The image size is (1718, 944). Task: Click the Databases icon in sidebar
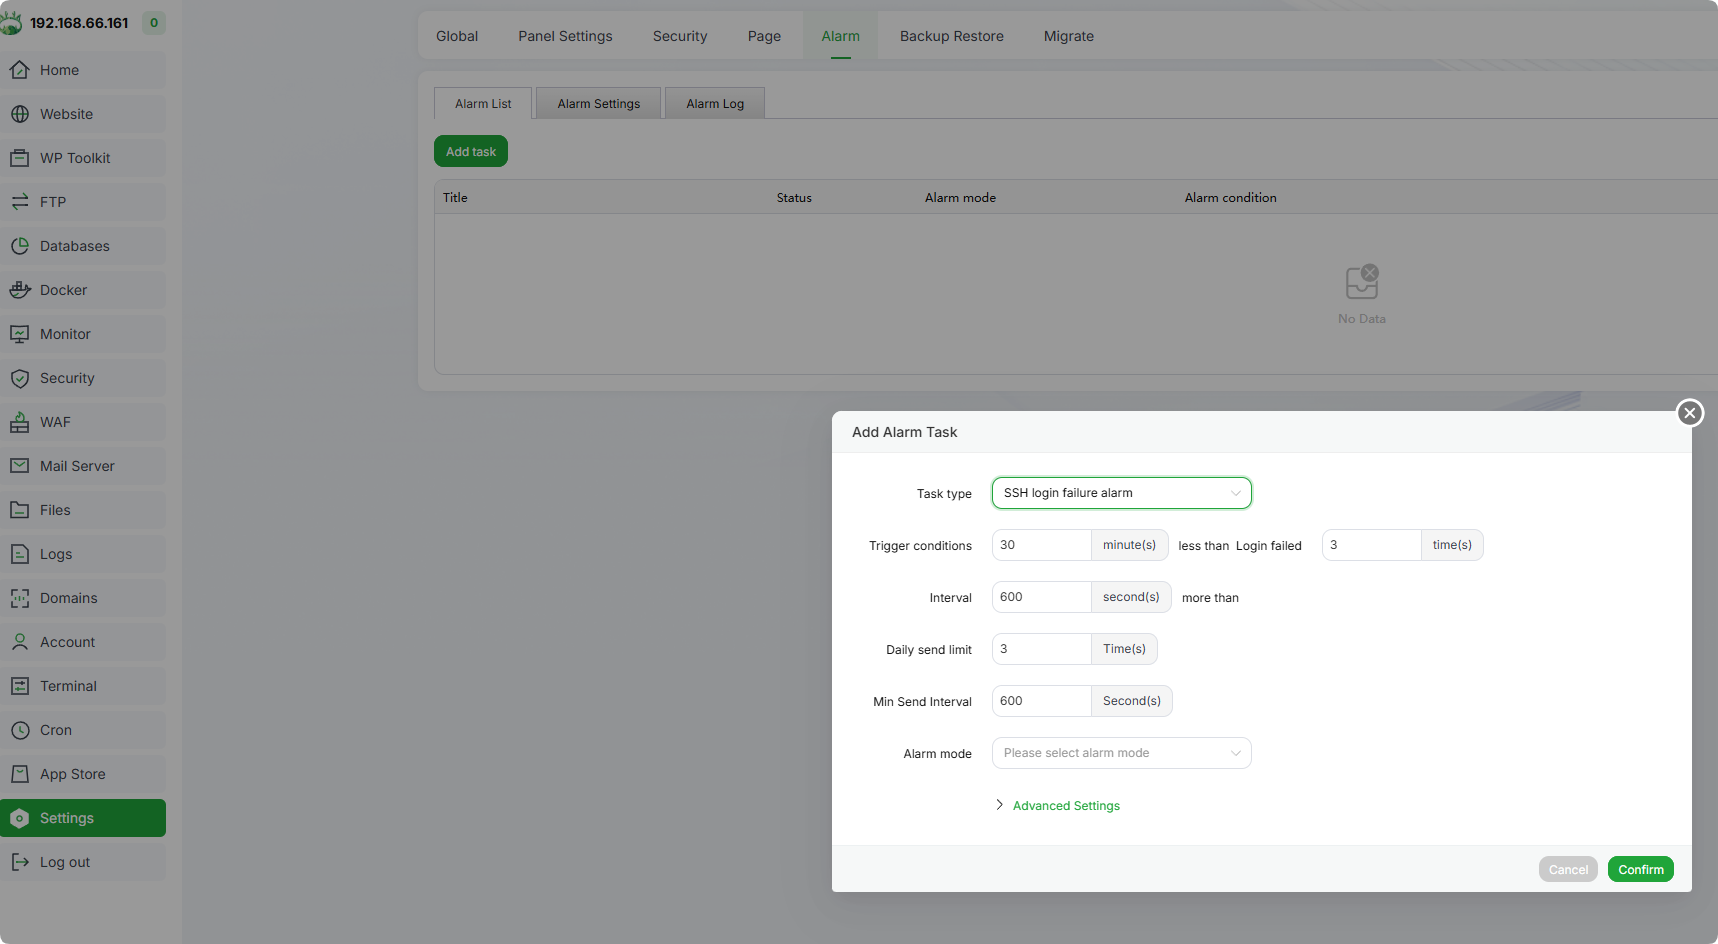pyautogui.click(x=20, y=246)
